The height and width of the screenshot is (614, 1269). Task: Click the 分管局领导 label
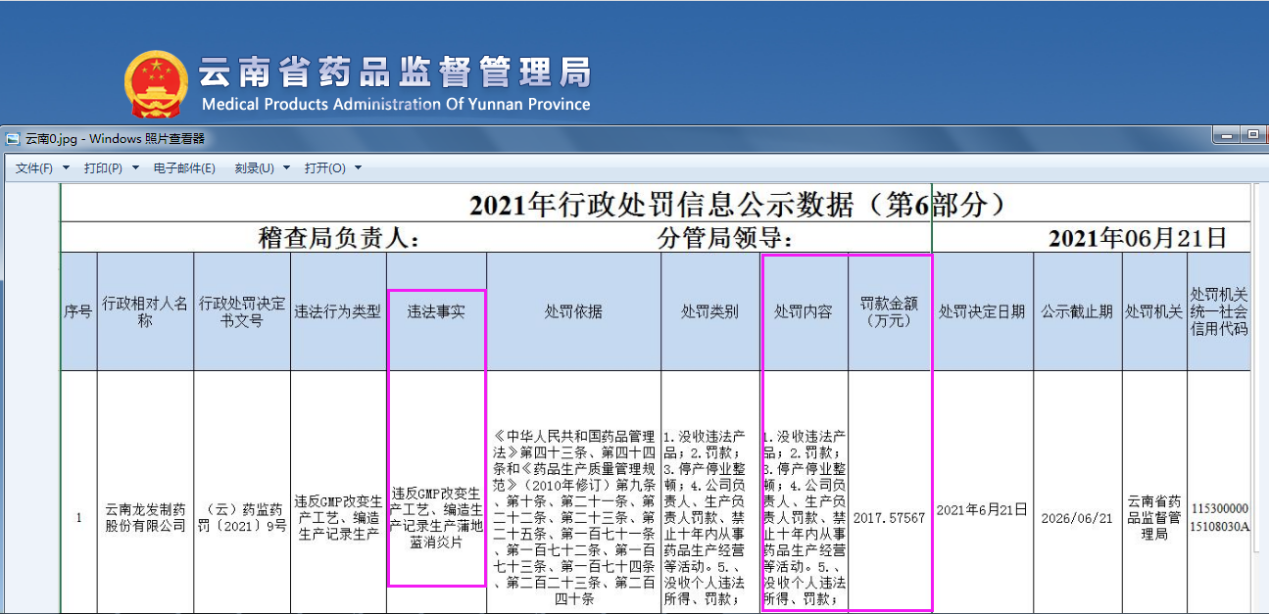(x=725, y=238)
